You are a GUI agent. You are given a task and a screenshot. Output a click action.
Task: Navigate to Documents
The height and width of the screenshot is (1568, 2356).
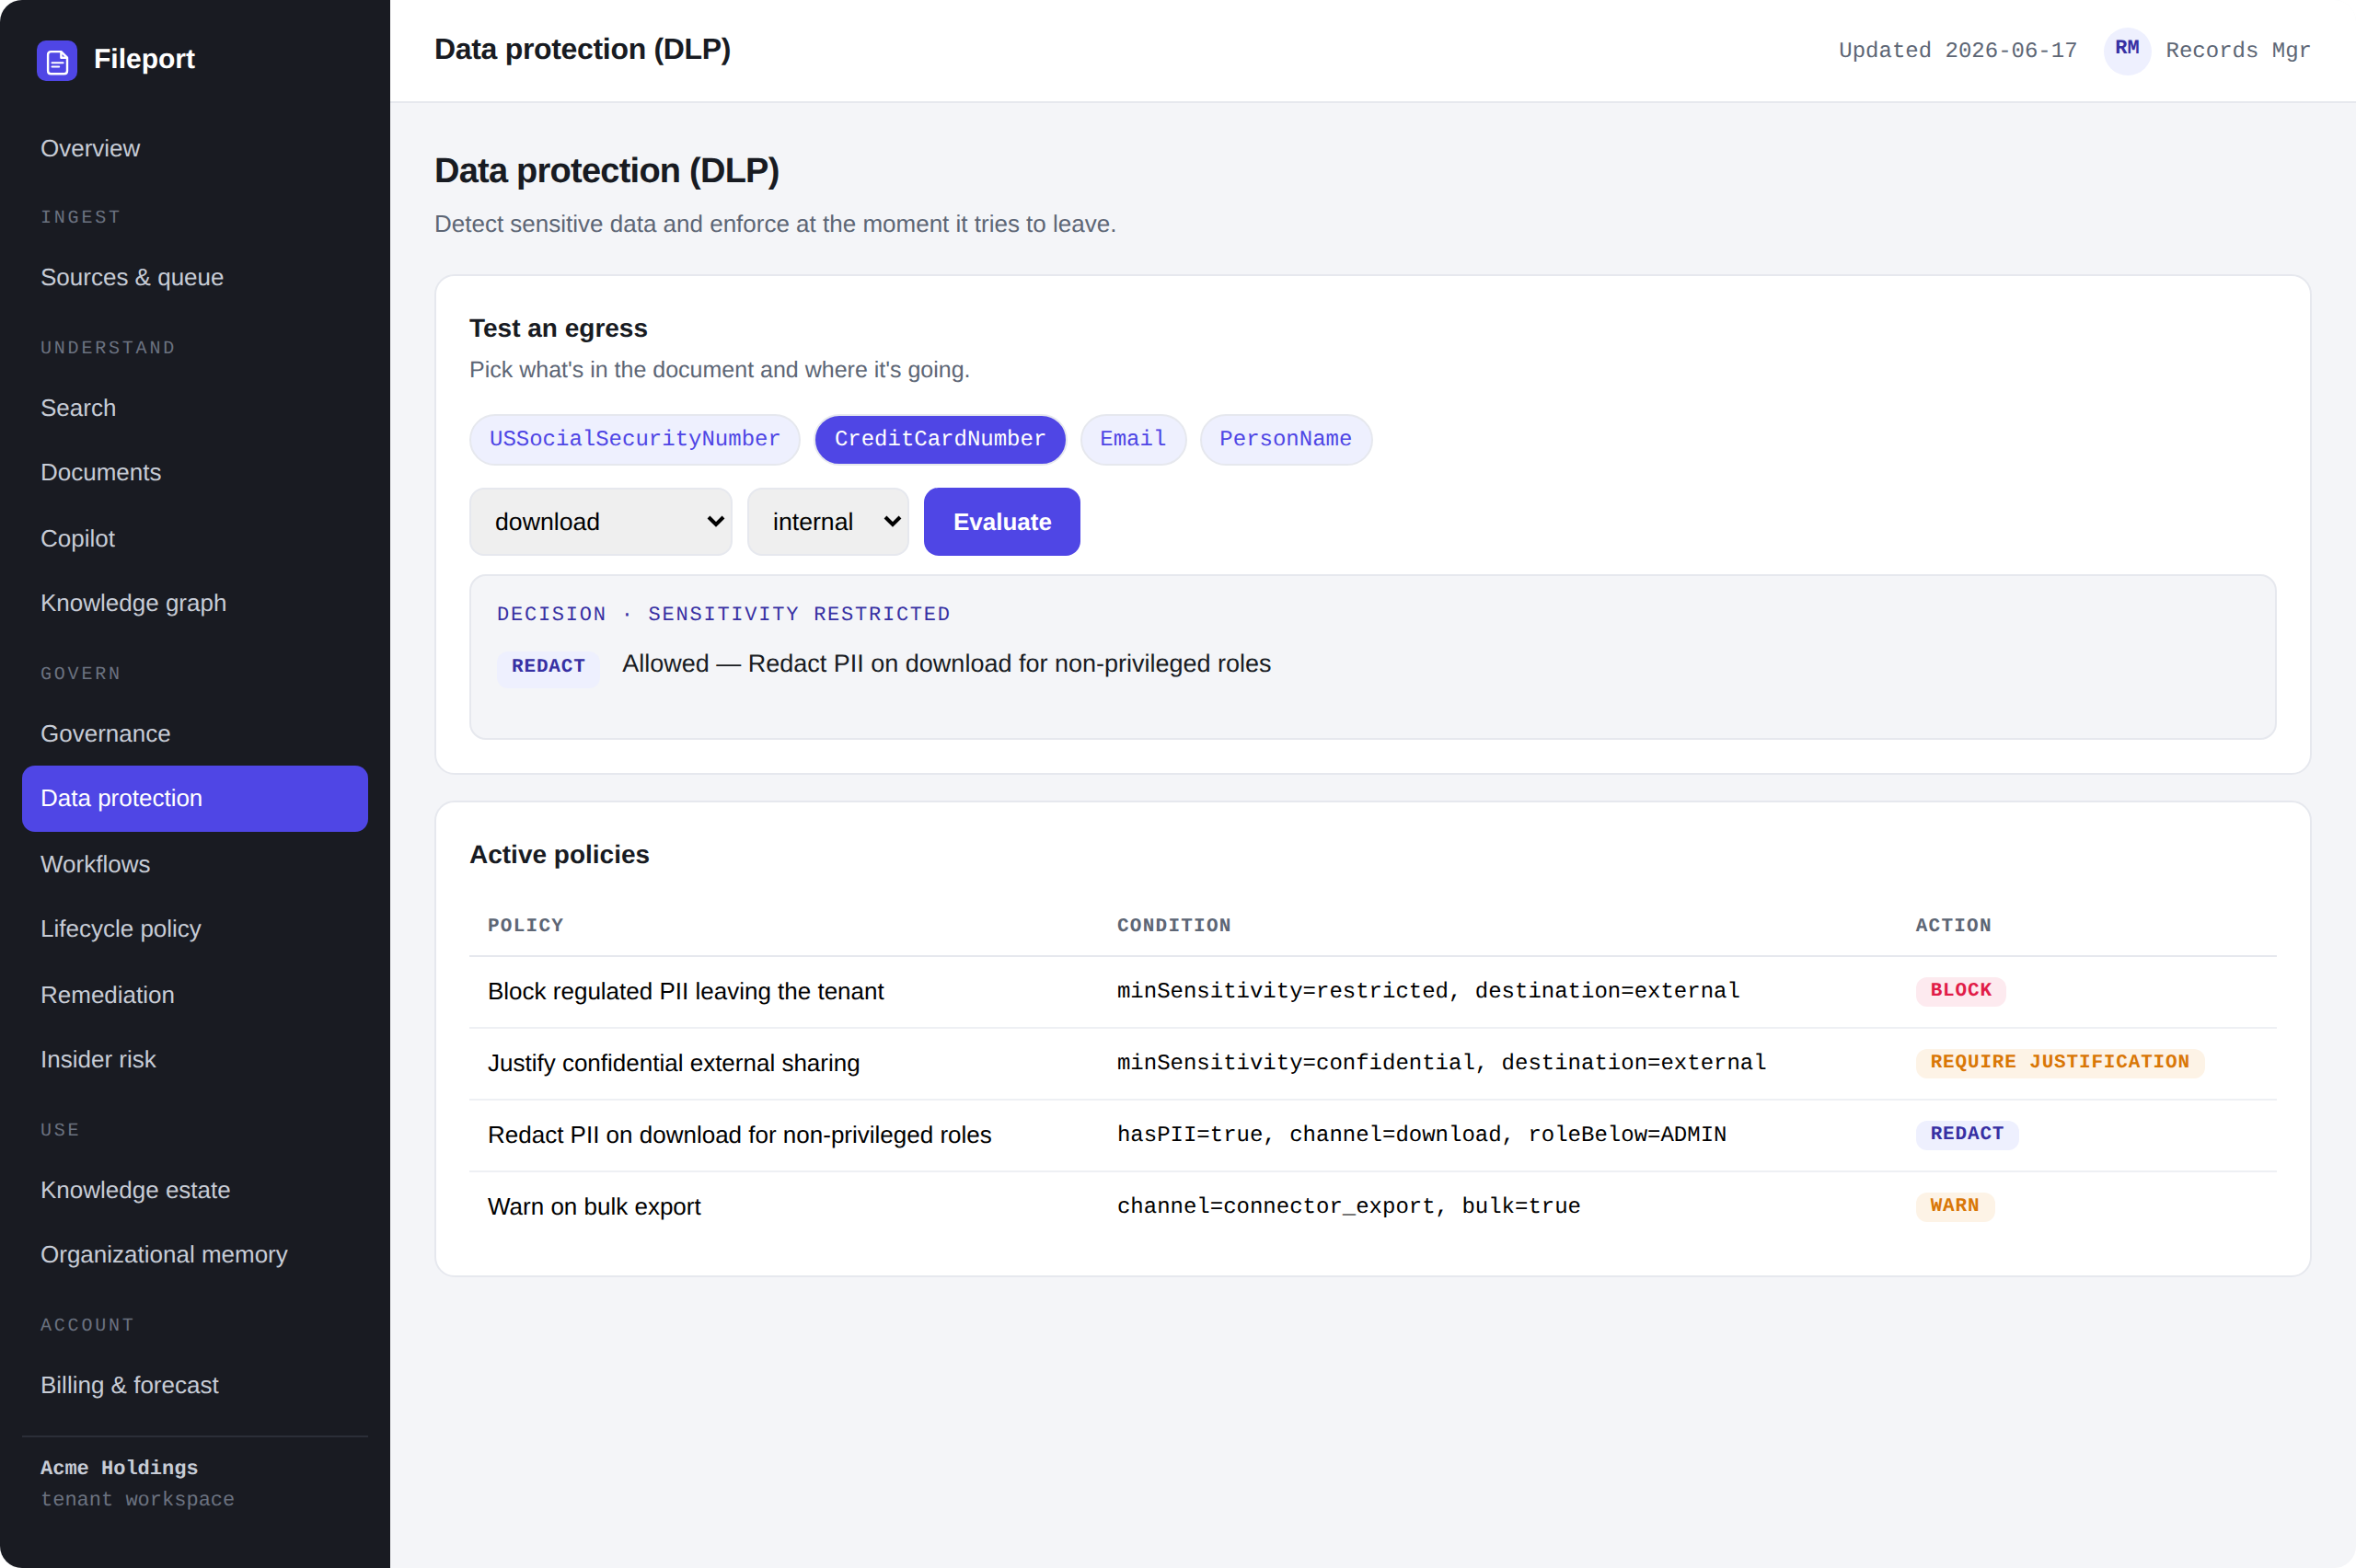[x=194, y=473]
